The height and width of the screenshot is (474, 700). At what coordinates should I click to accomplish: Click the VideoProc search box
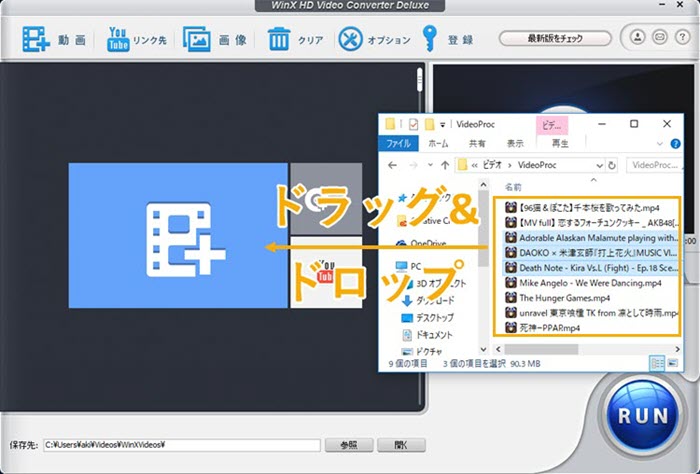[x=654, y=165]
